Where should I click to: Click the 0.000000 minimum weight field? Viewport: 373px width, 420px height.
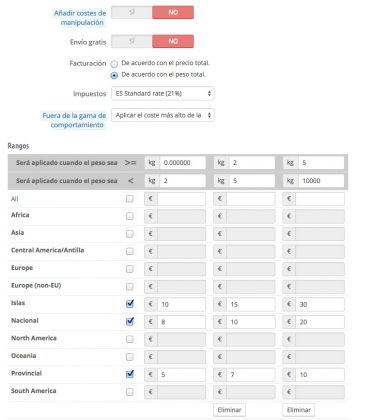[x=183, y=163]
